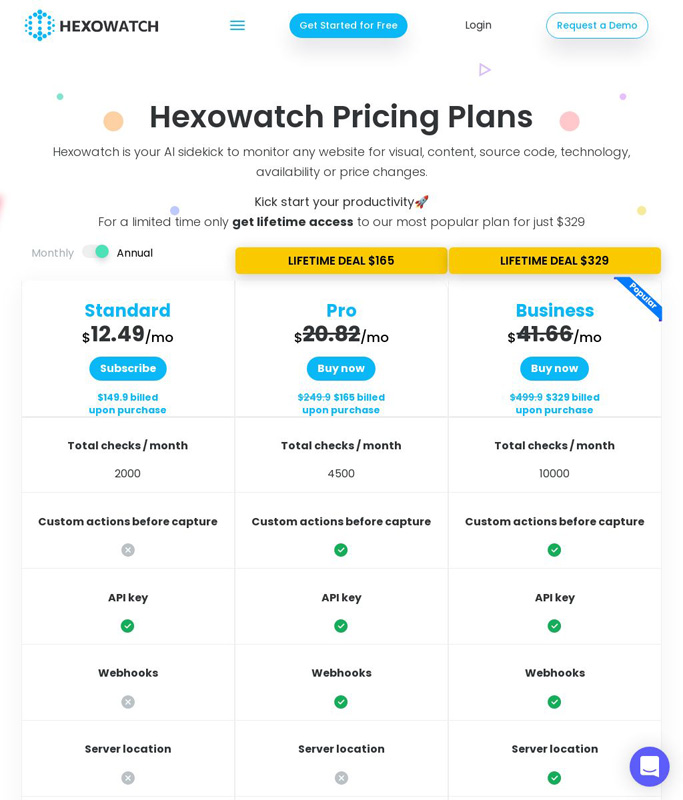Click the check icon under Business Server location
683x800 pixels.
pos(554,778)
